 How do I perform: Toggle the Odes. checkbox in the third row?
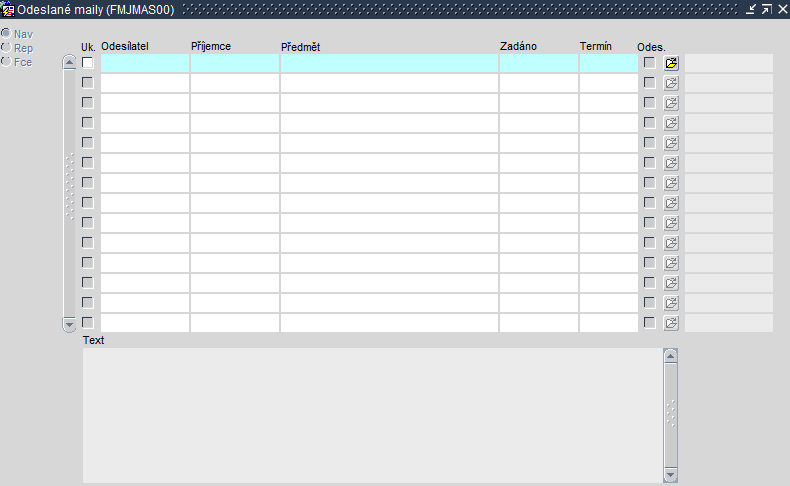[x=649, y=103]
